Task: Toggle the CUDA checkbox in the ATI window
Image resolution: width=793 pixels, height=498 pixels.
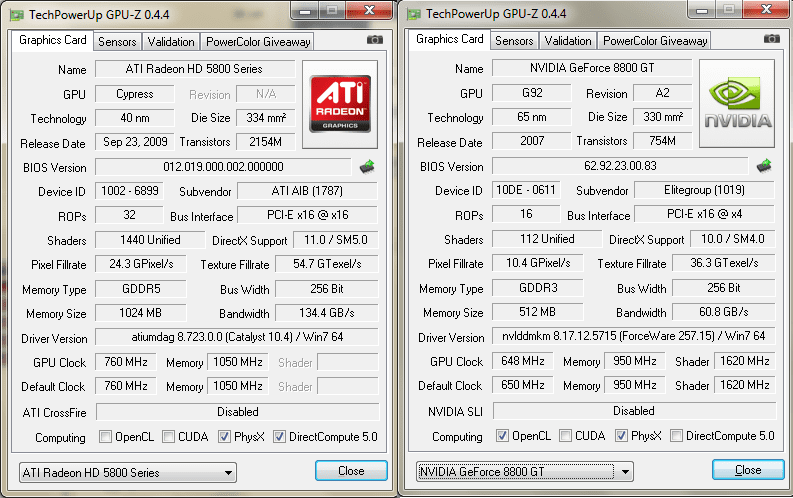Action: point(168,436)
